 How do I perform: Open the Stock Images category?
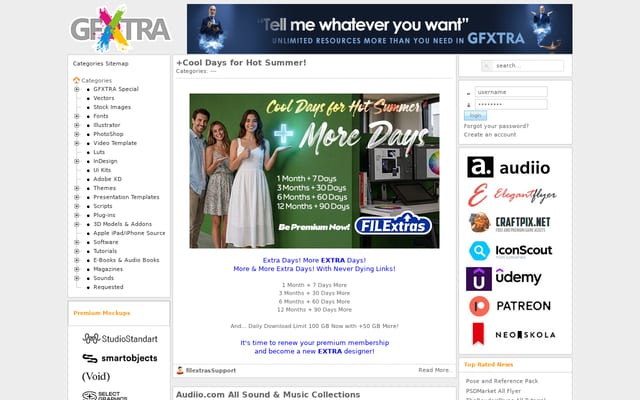click(112, 107)
